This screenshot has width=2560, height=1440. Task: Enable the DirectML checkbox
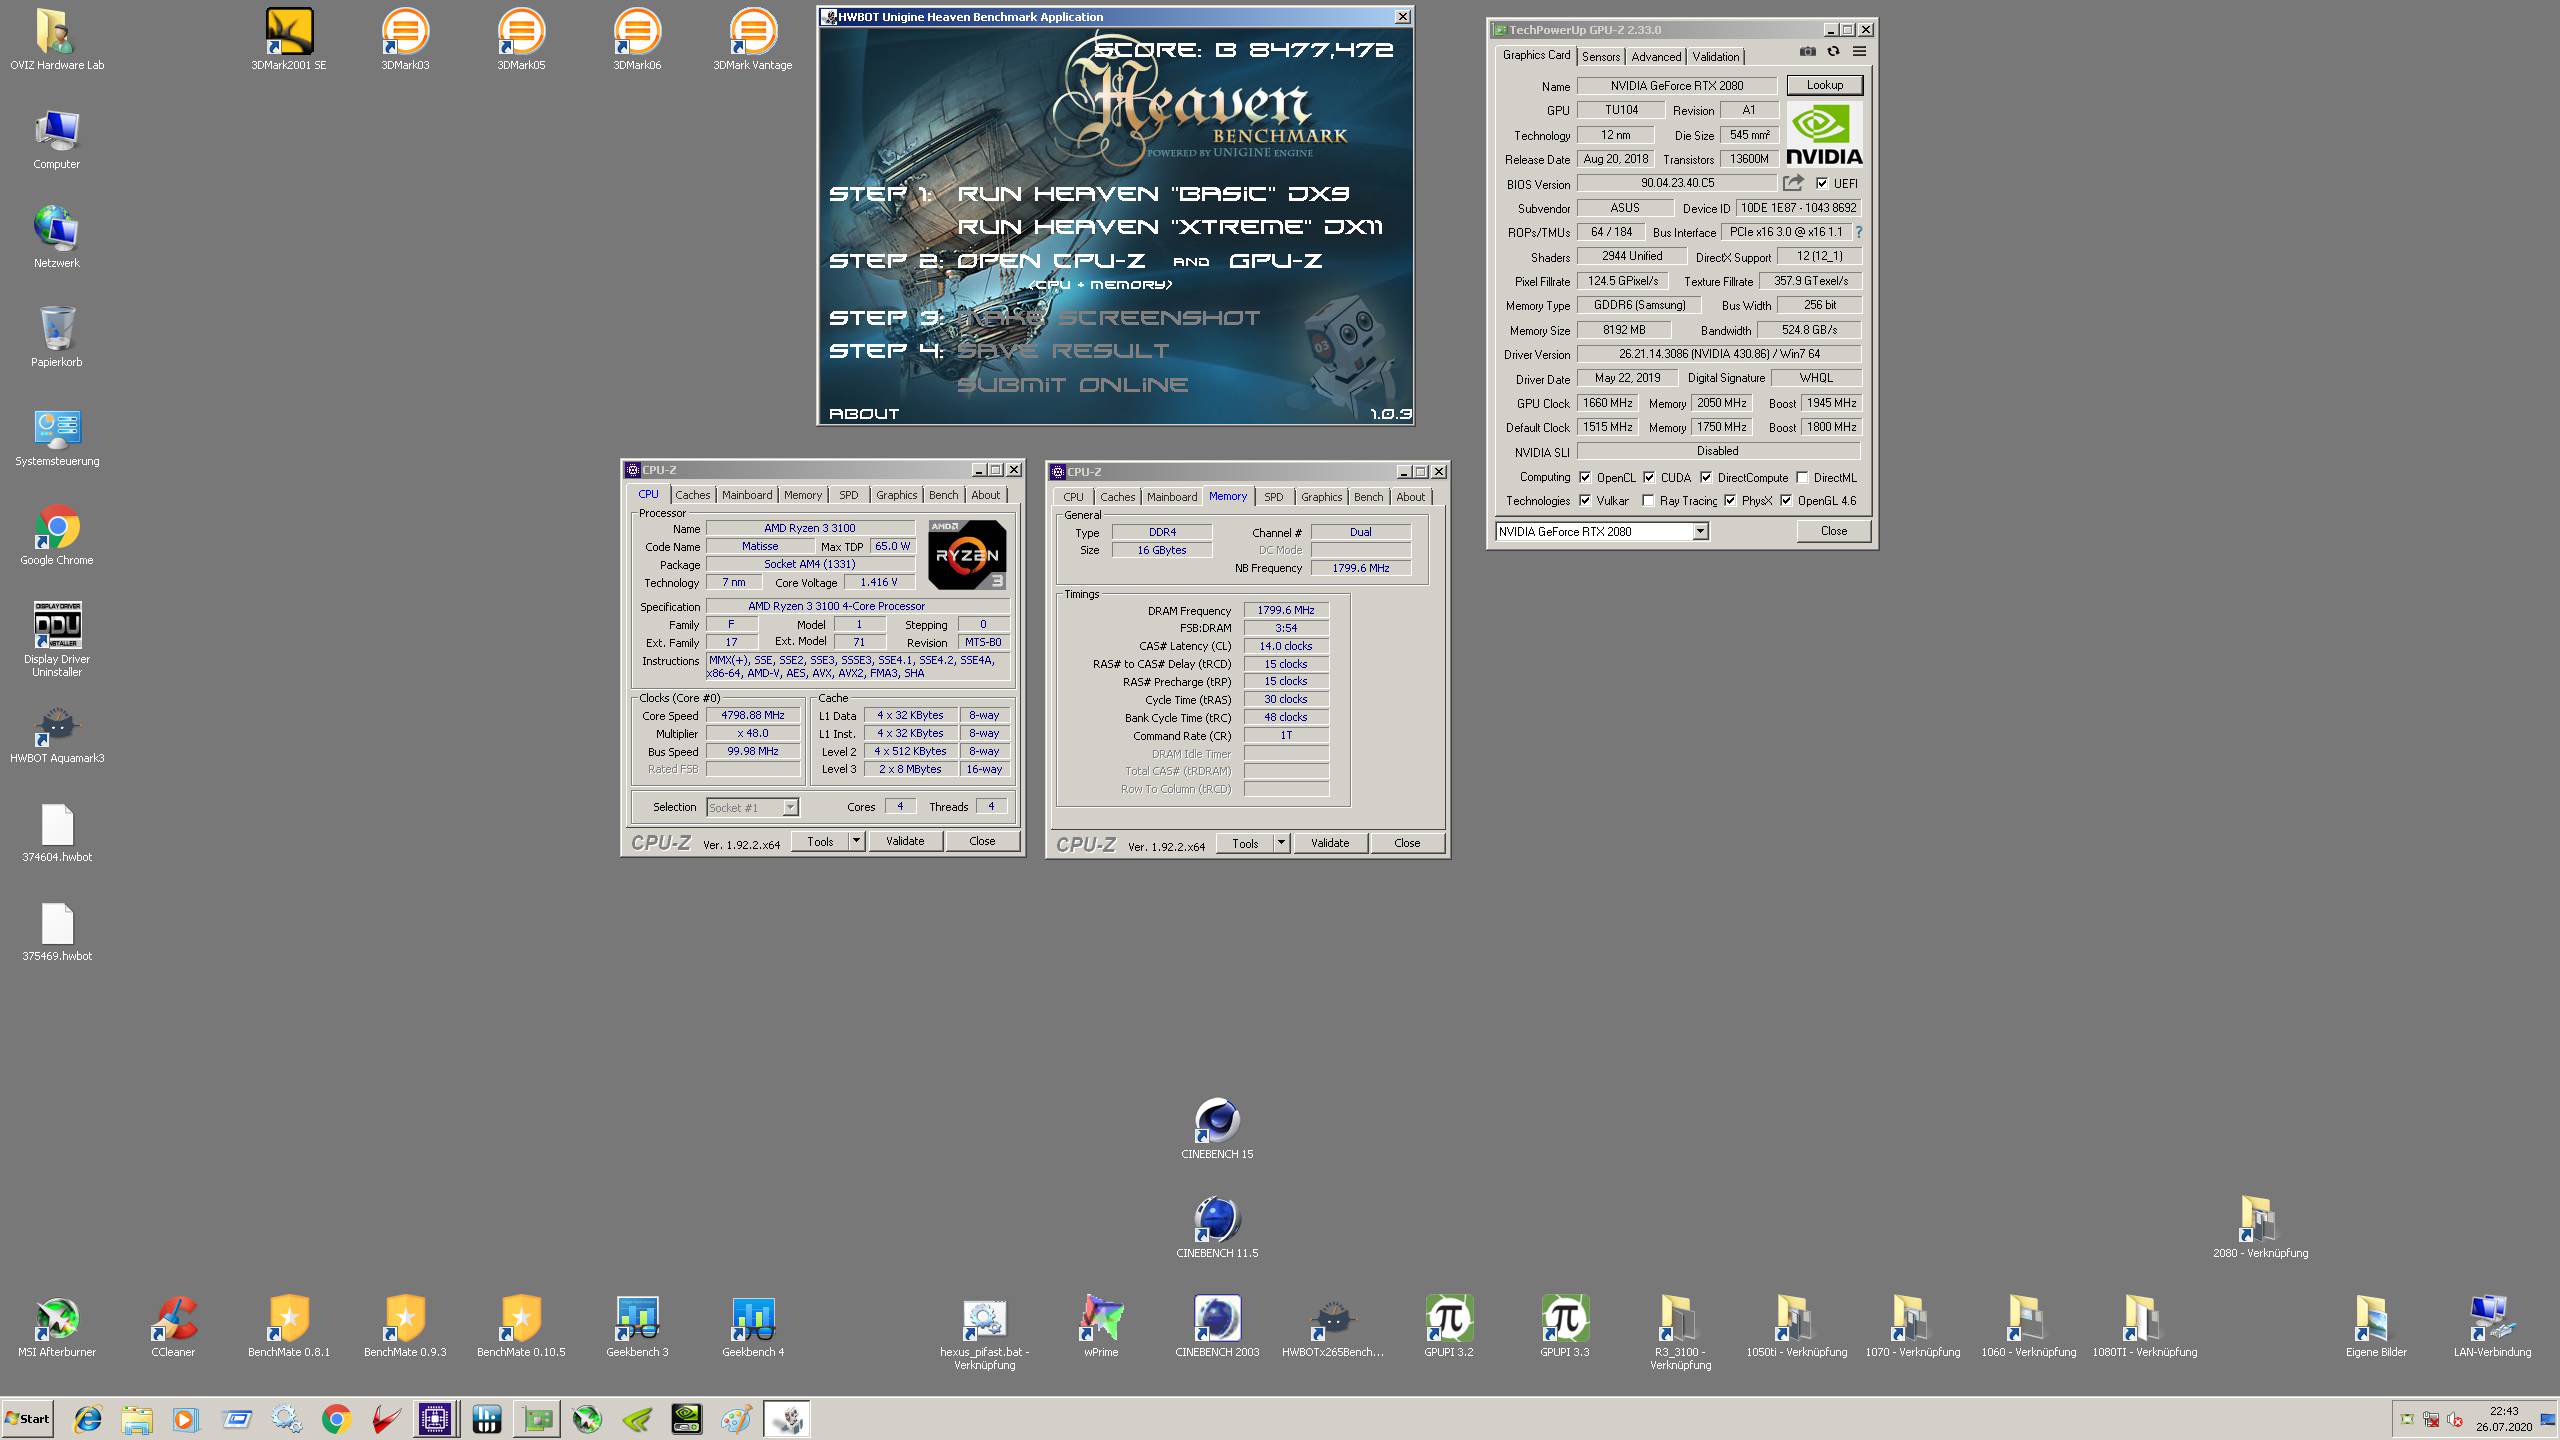(x=1802, y=477)
